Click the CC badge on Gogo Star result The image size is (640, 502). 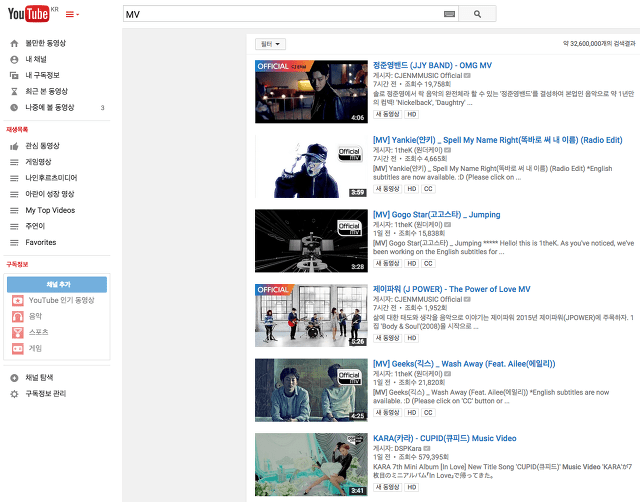point(428,264)
